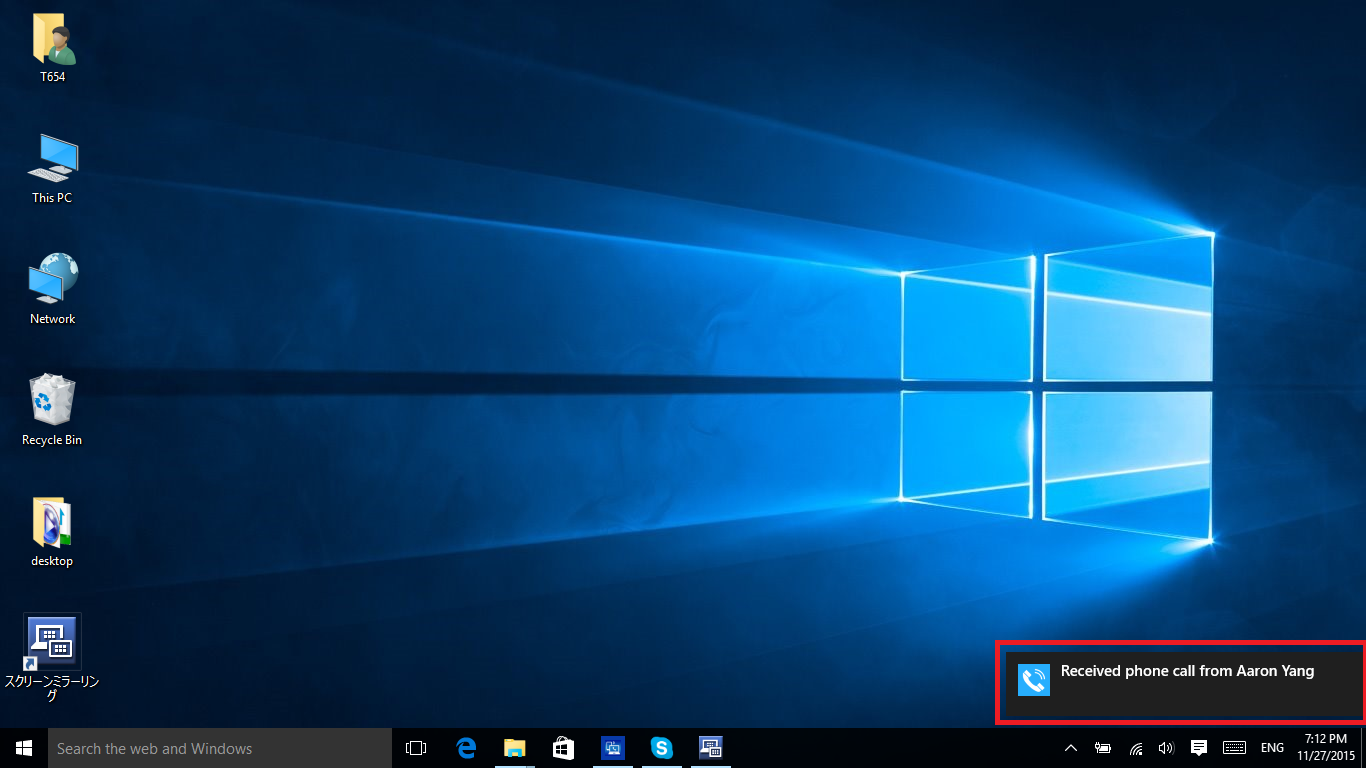Show the touch keyboard

click(1234, 748)
